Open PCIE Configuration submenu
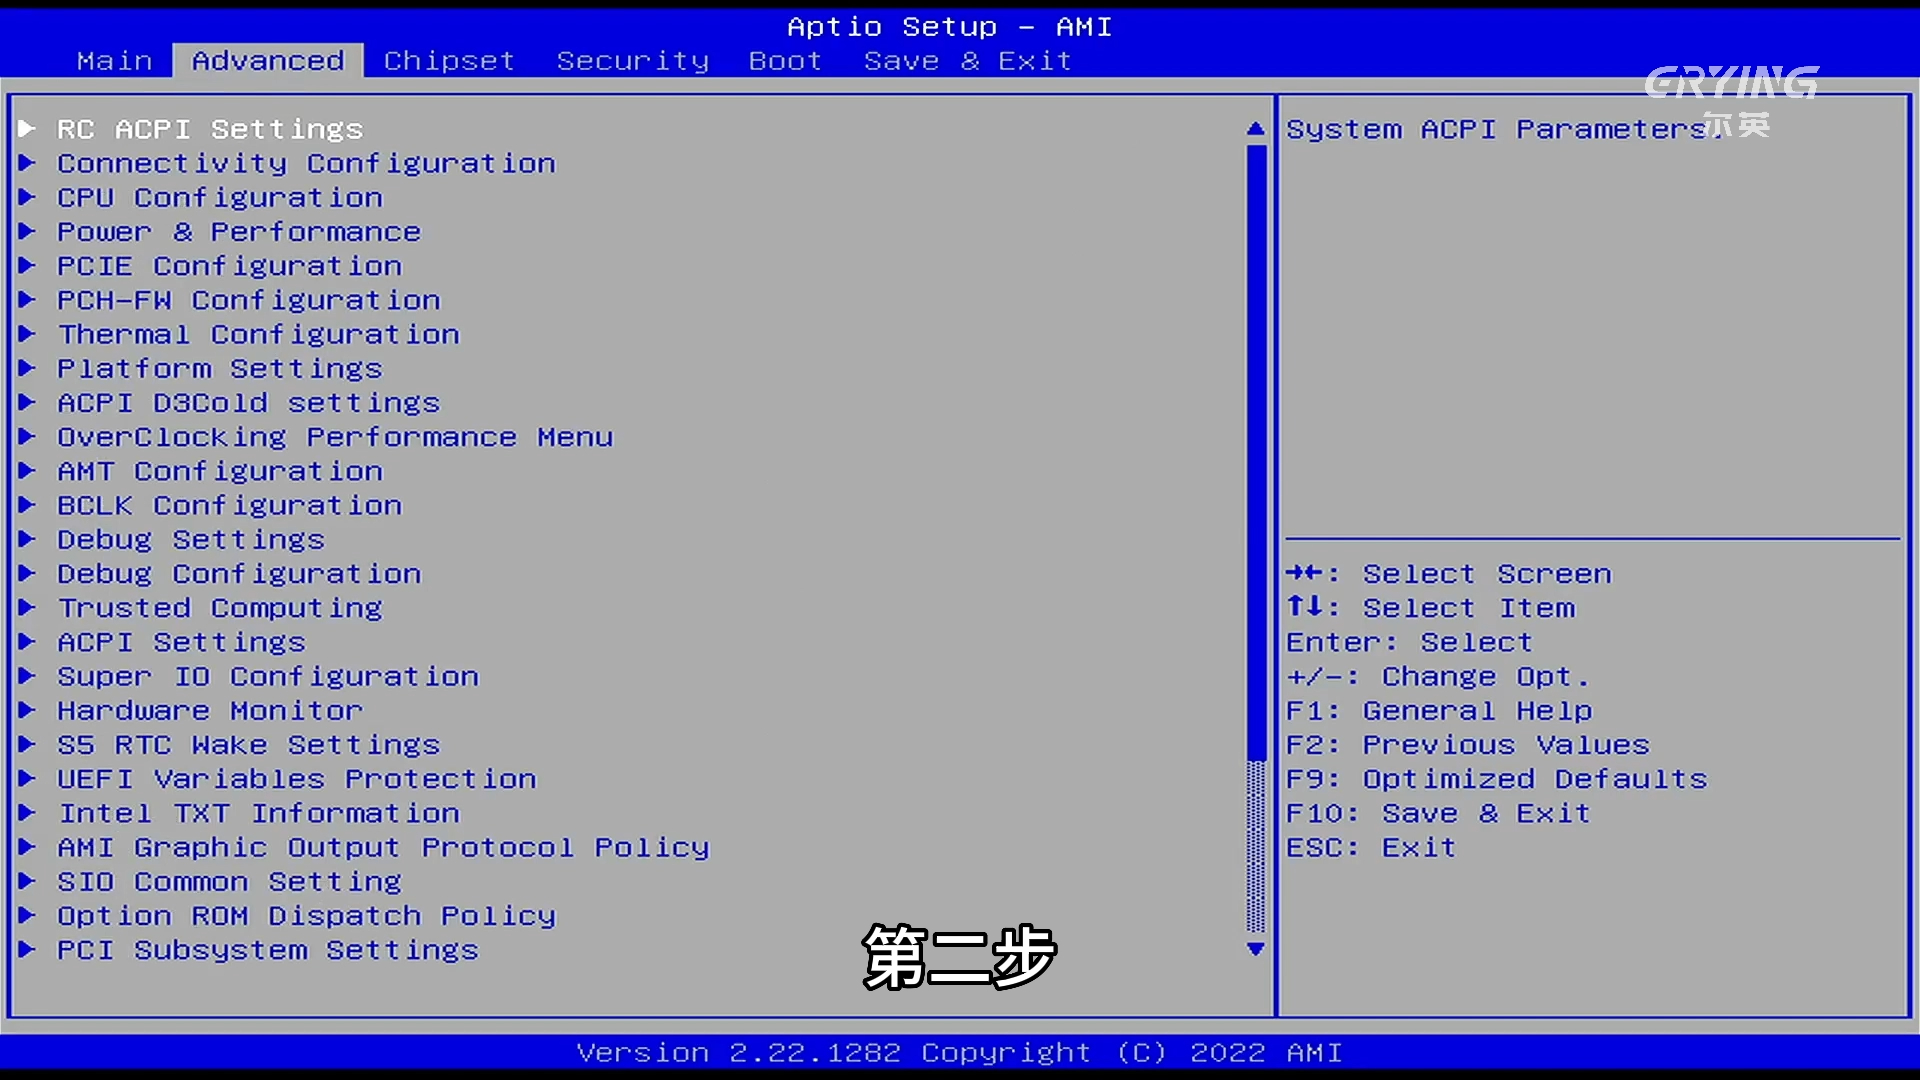Screen dimensions: 1920x1080 pos(229,266)
